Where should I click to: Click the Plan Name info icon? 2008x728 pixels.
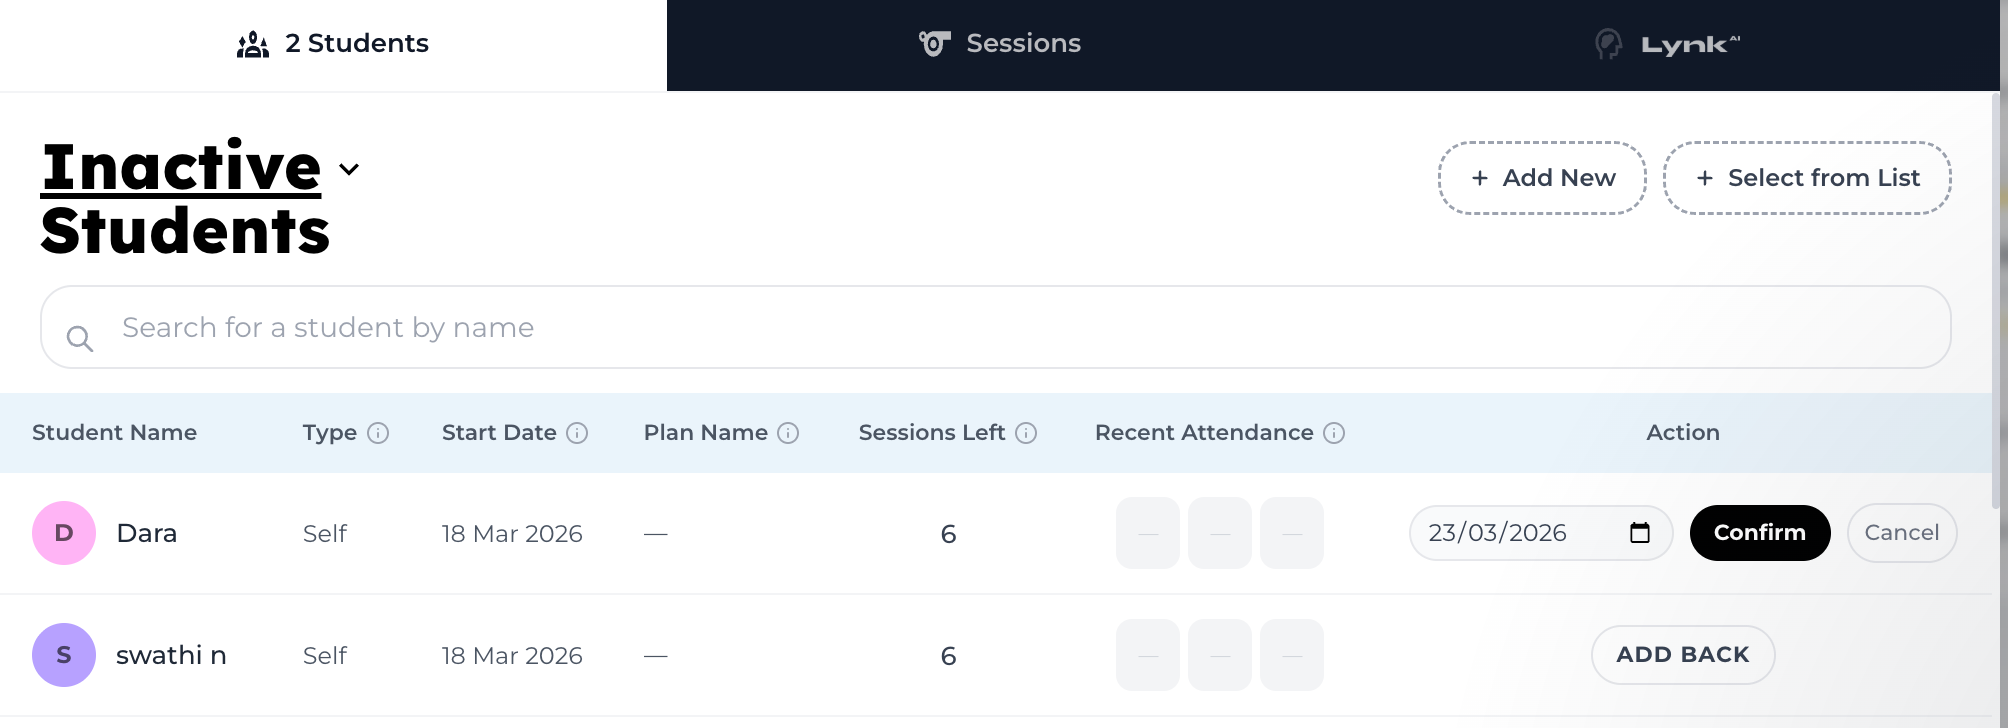click(788, 433)
